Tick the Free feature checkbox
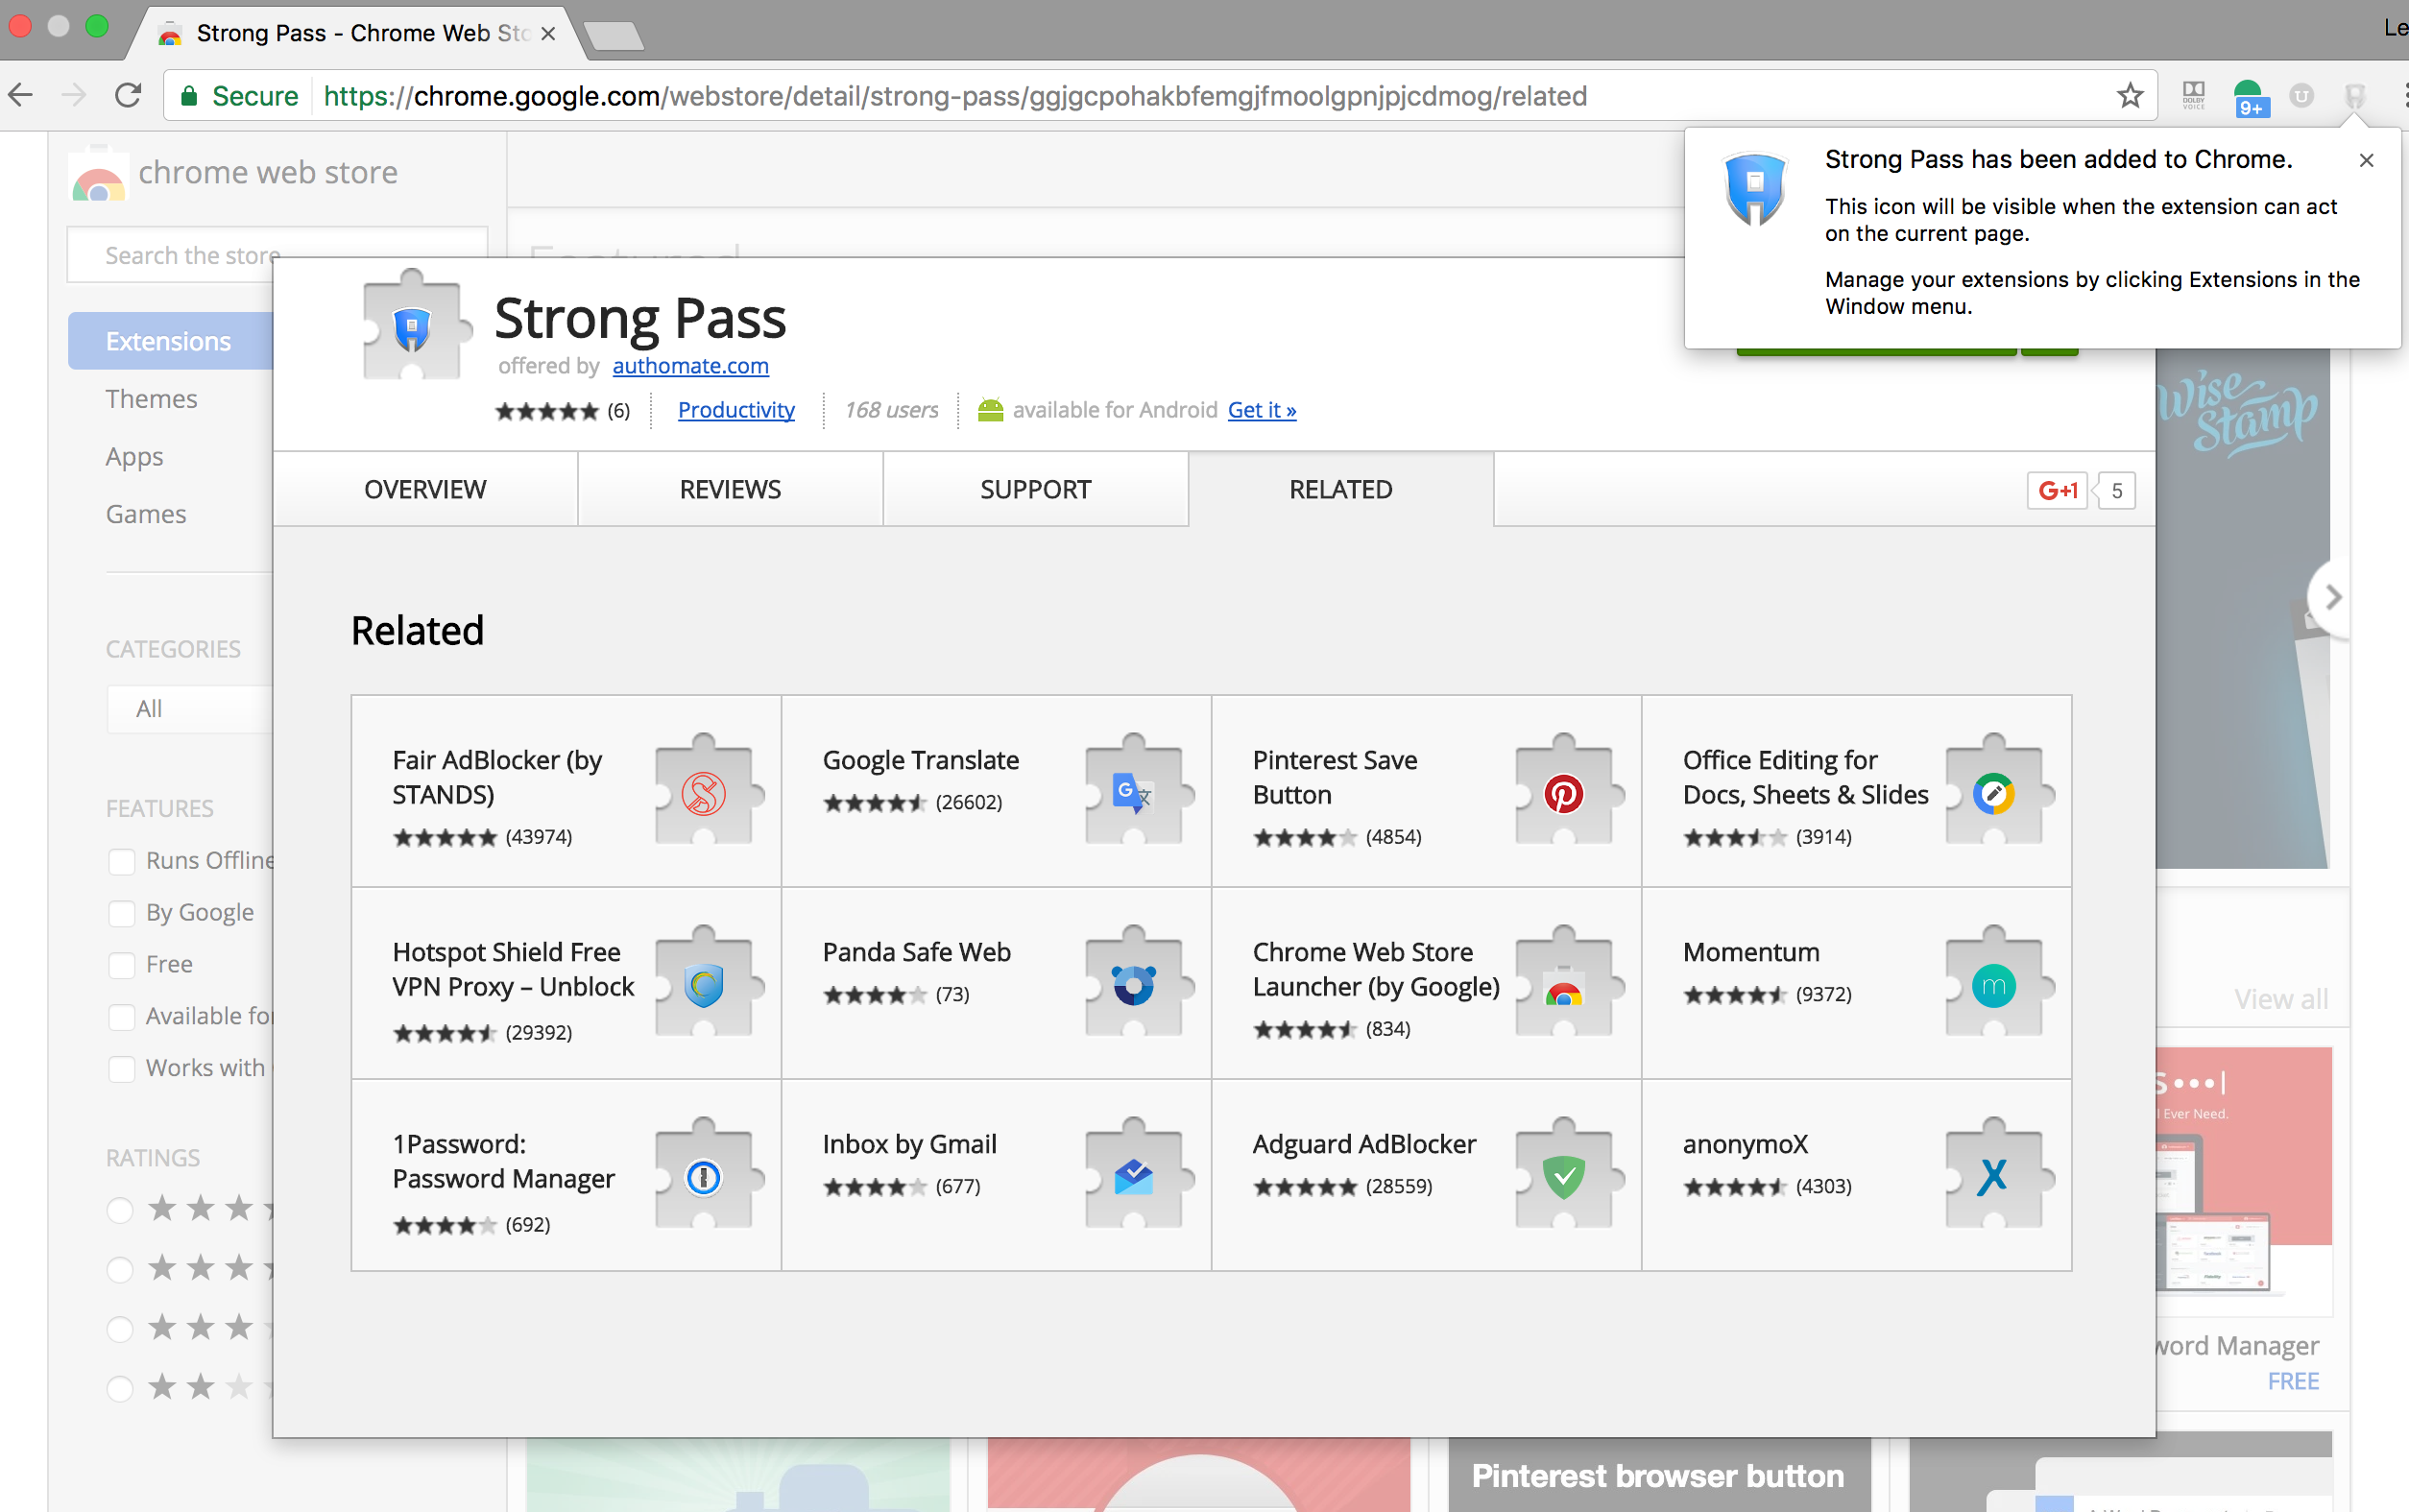This screenshot has height=1512, width=2409. (122, 965)
